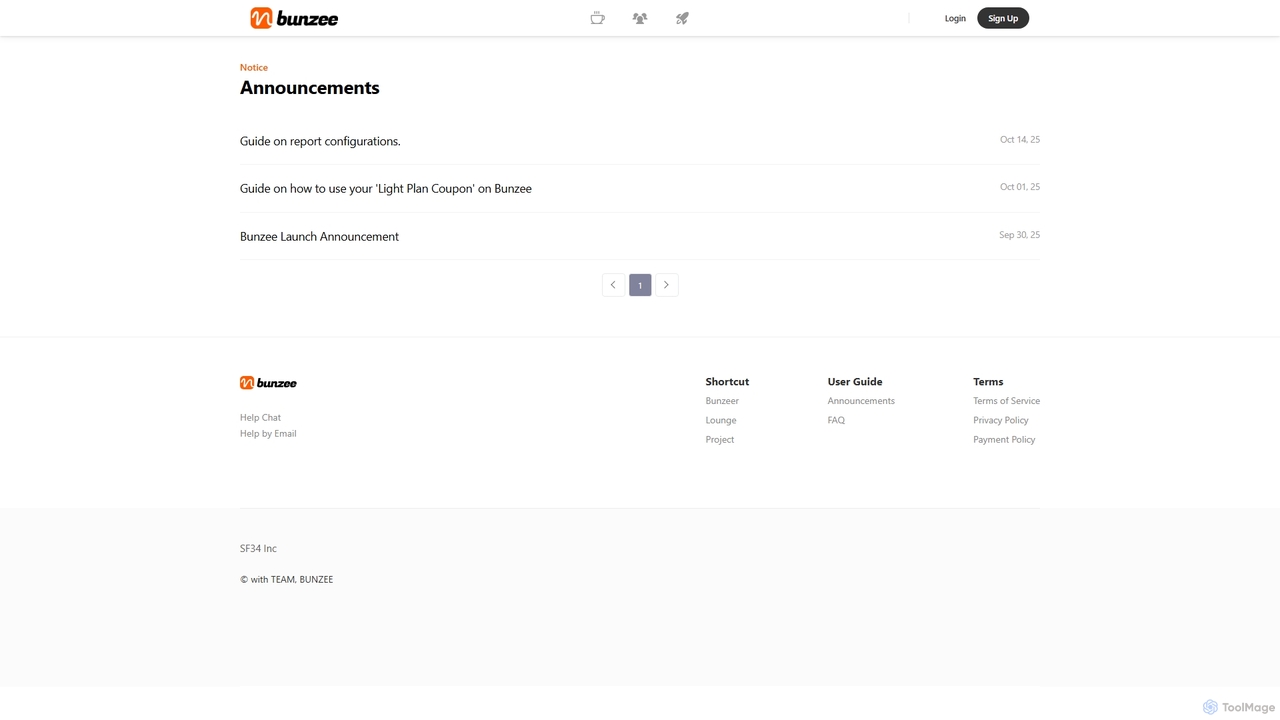Viewport: 1280px width, 720px height.
Task: Open the Project rocket icon
Action: pyautogui.click(x=682, y=18)
